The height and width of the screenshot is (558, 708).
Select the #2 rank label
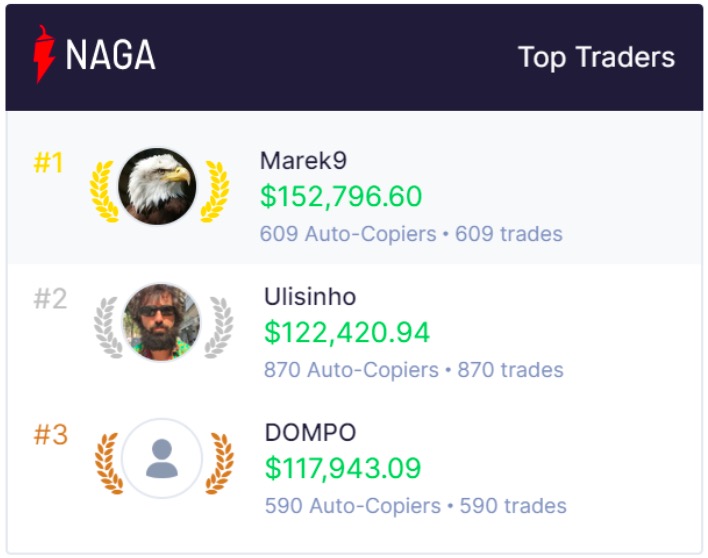pyautogui.click(x=51, y=298)
